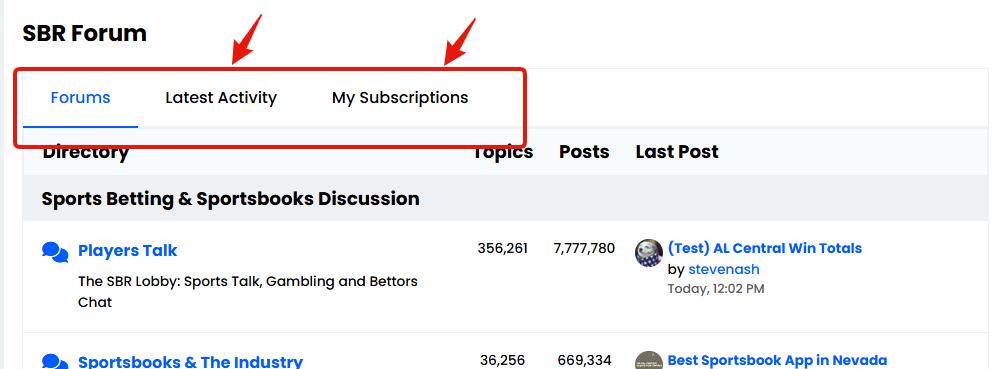1002x369 pixels.
Task: Open the Players Talk forum
Action: pos(127,251)
